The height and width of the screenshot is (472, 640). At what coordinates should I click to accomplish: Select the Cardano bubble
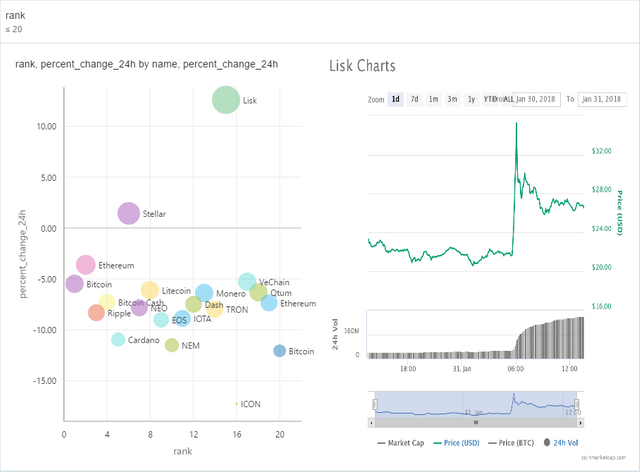tap(118, 339)
